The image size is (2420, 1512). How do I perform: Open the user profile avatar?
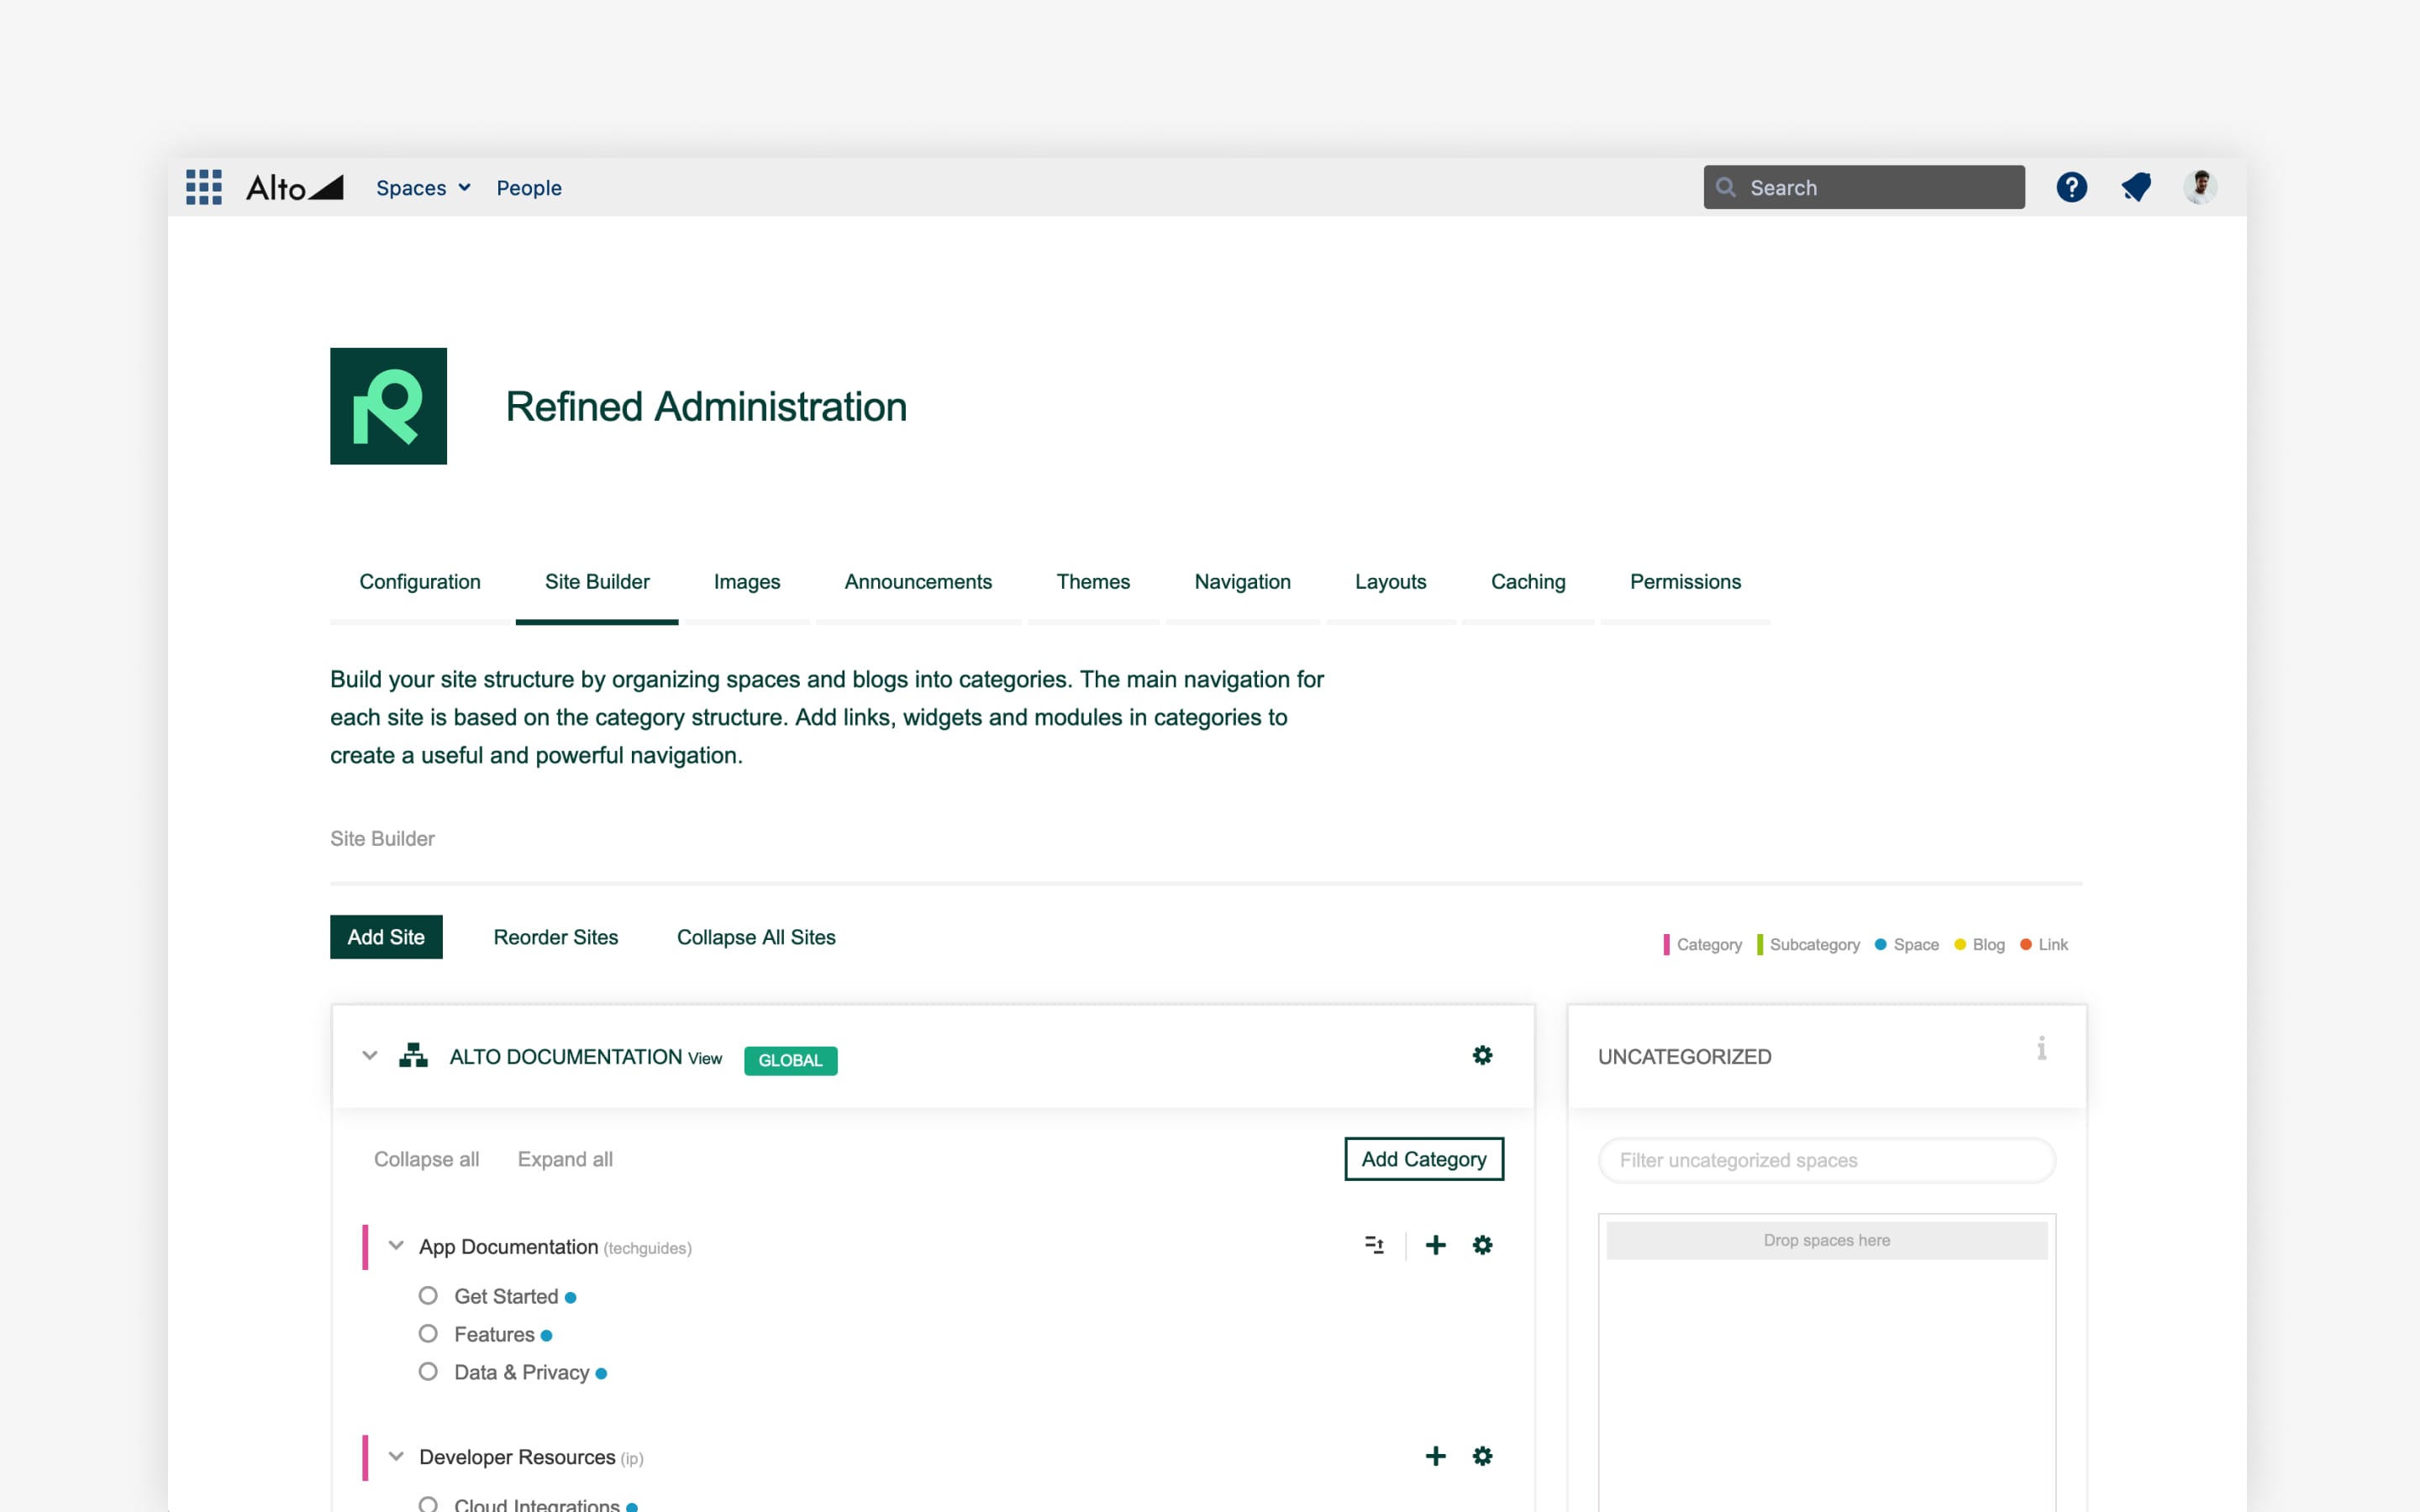coord(2200,187)
